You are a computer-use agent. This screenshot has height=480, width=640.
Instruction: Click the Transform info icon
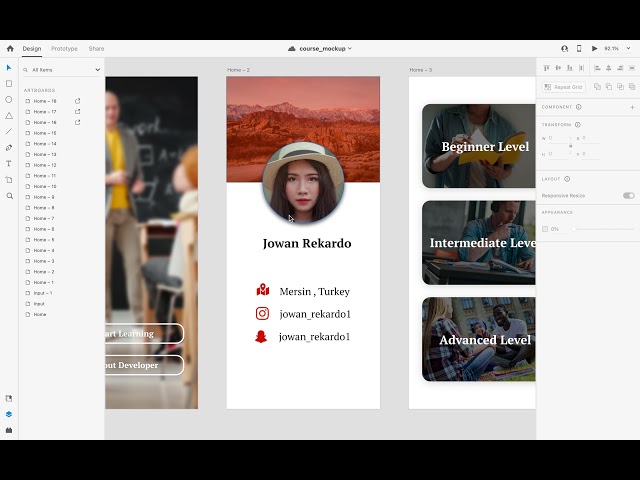578,124
